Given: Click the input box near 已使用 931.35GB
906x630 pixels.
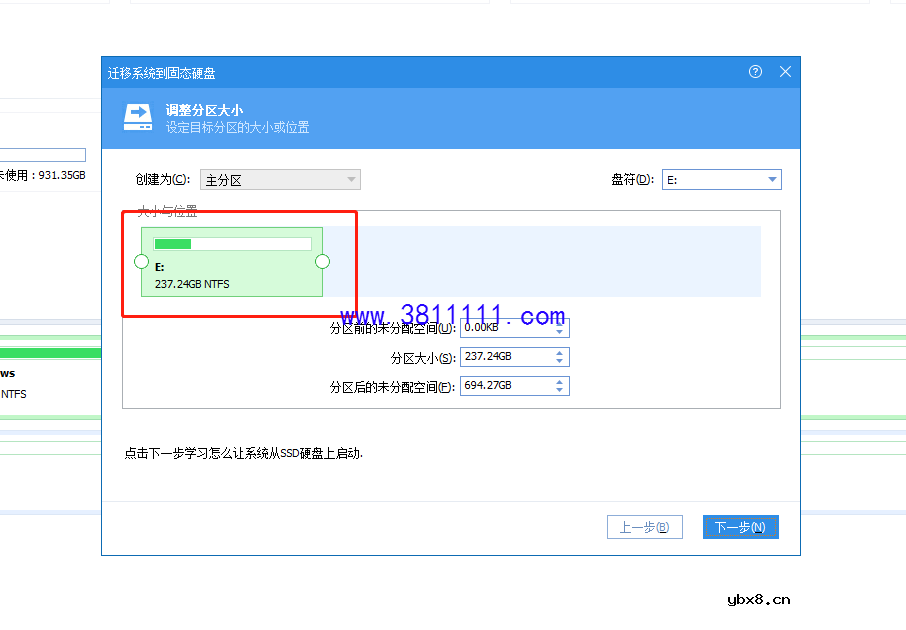Looking at the screenshot, I should tap(42, 154).
